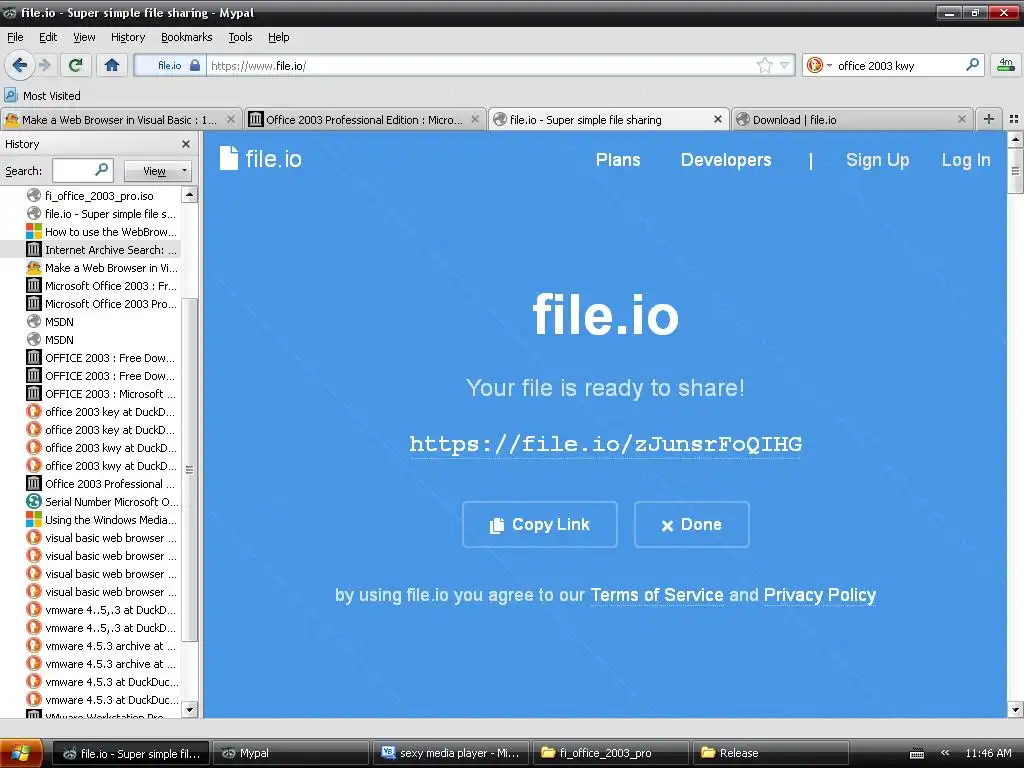Switch to Office 2003 Professional Edition tab

366,120
